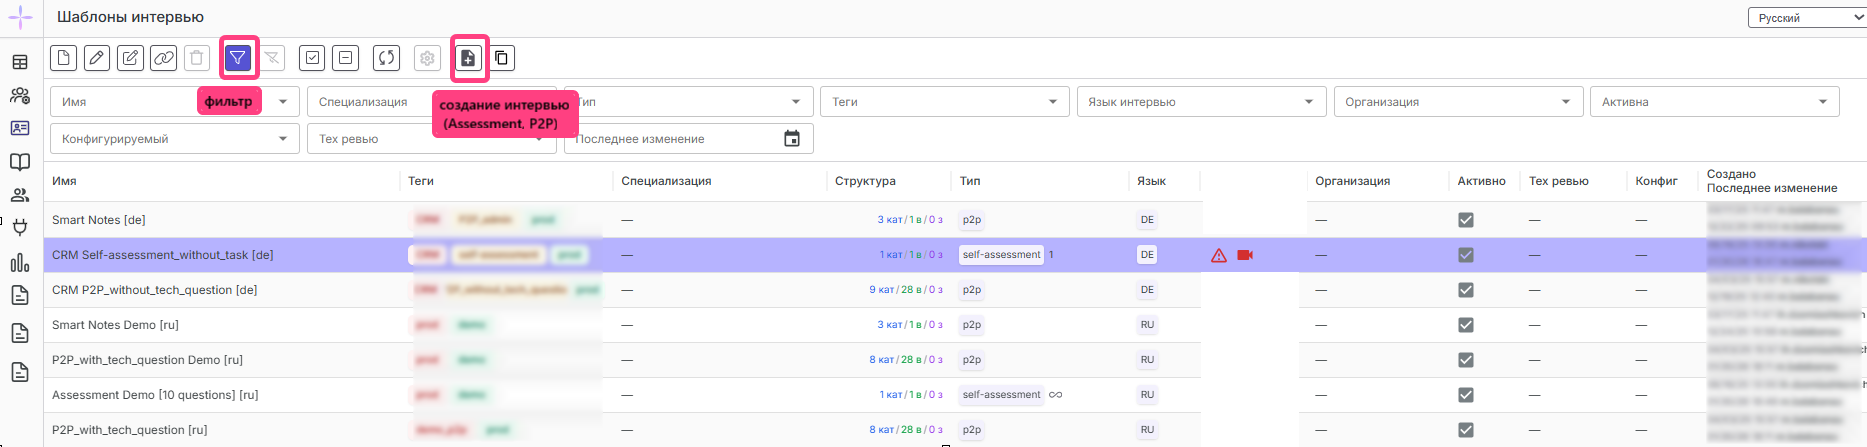The image size is (1867, 447).
Task: Click the refresh arrows toolbar icon
Action: pyautogui.click(x=386, y=58)
